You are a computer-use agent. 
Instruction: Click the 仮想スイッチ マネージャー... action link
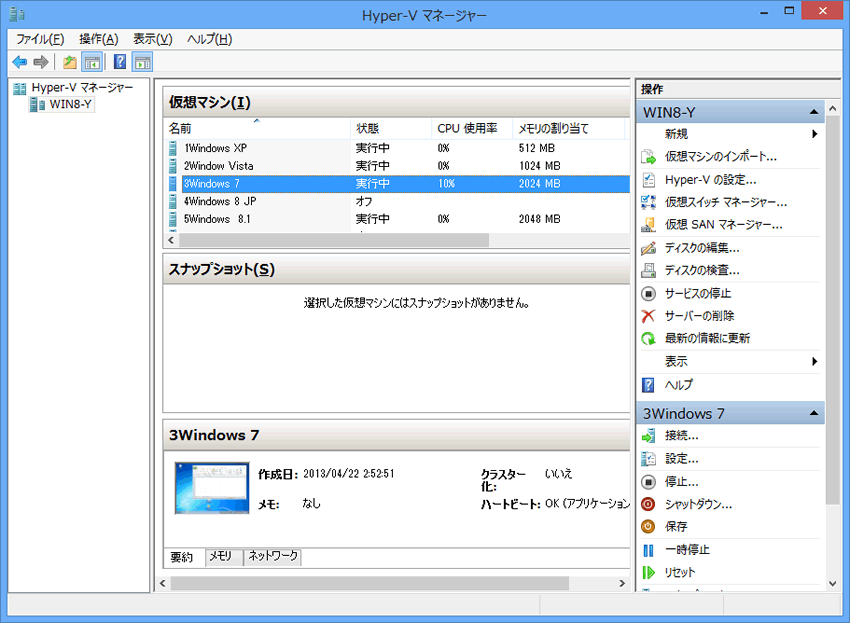click(726, 202)
